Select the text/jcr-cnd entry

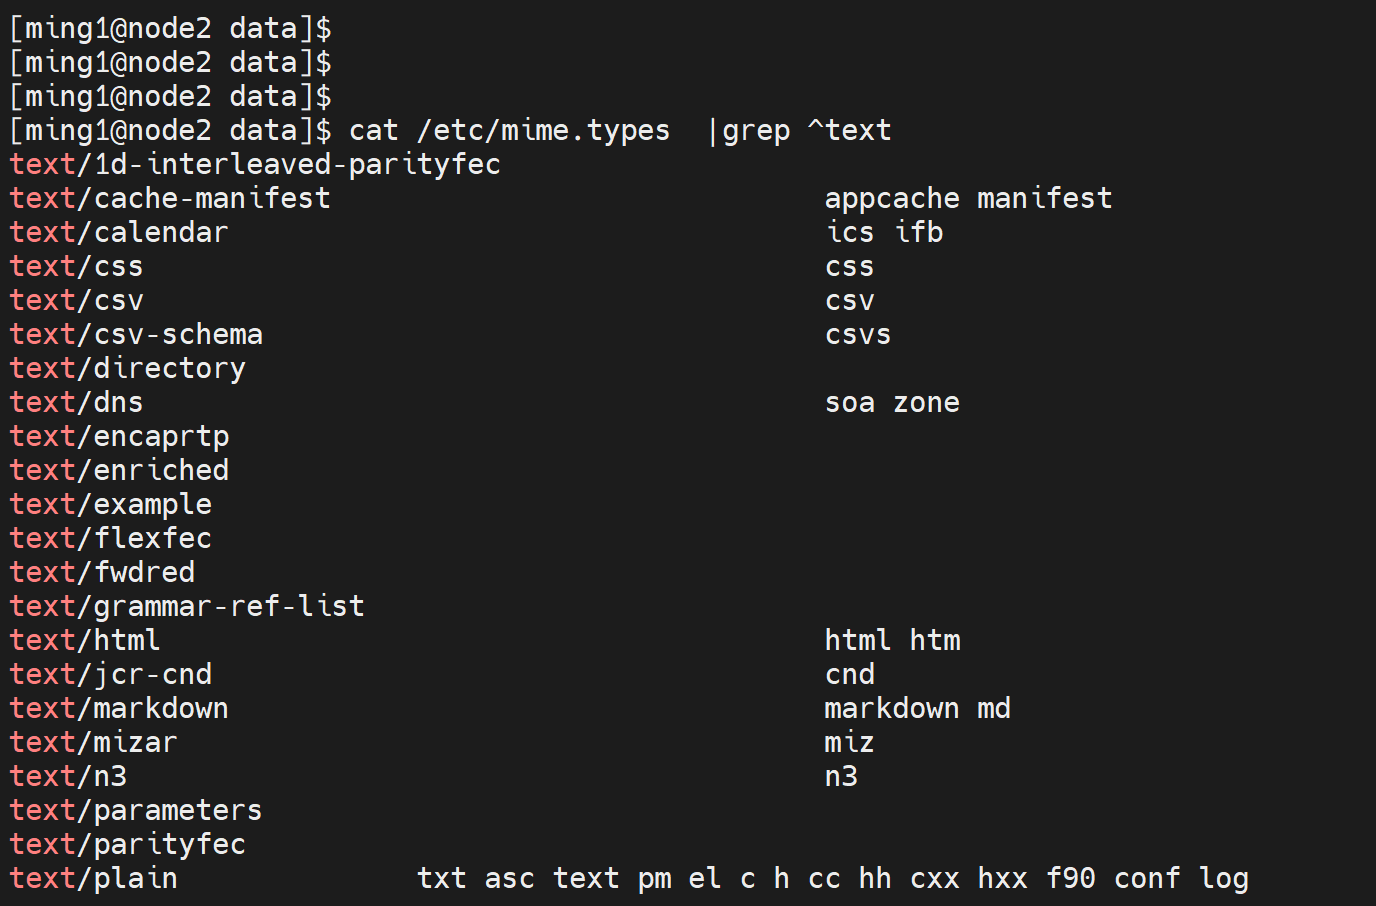click(x=111, y=675)
